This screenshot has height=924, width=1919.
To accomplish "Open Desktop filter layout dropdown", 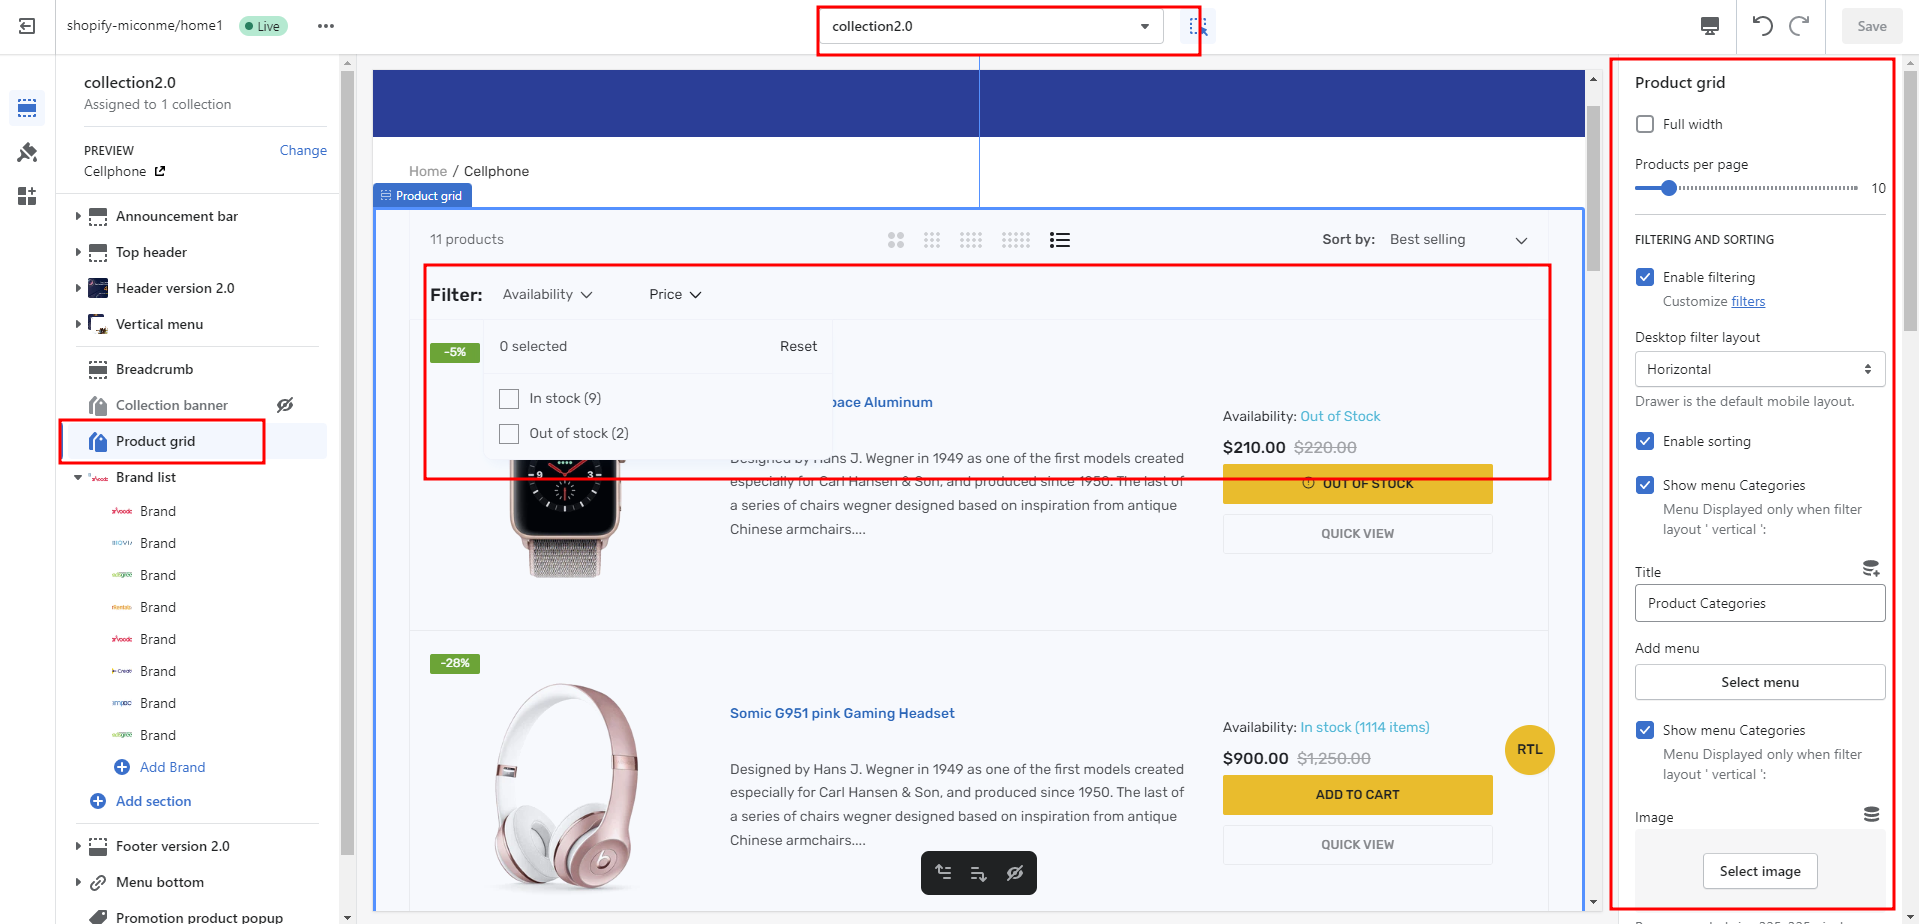I will pos(1759,369).
